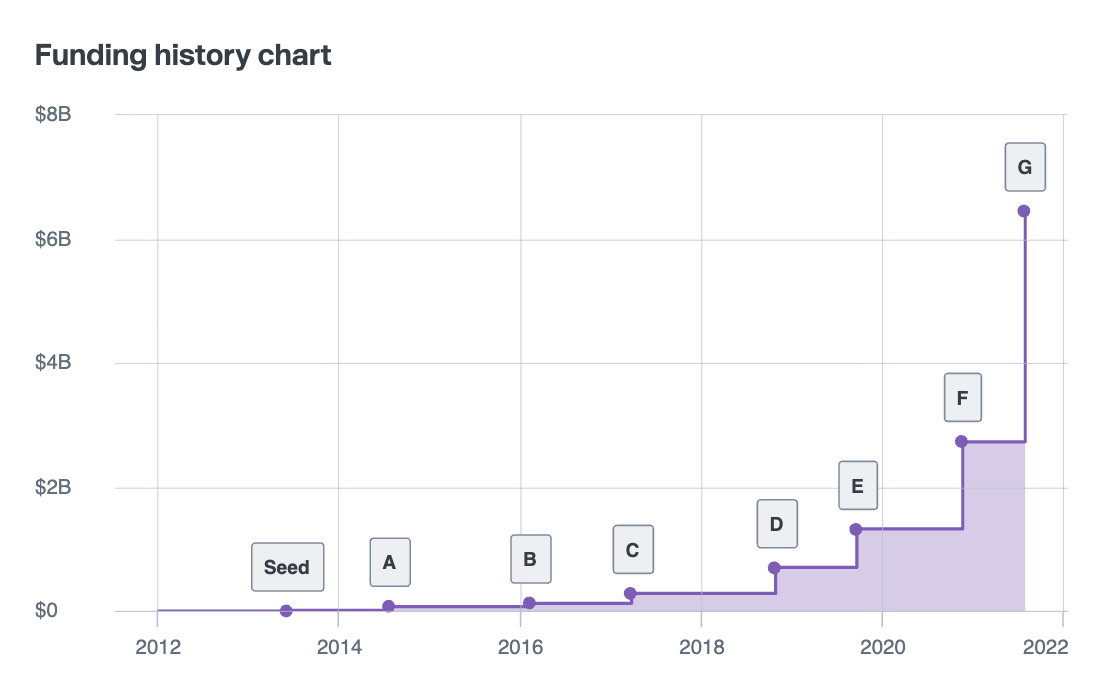Select the data point below label C
The image size is (1104, 694).
tap(630, 593)
